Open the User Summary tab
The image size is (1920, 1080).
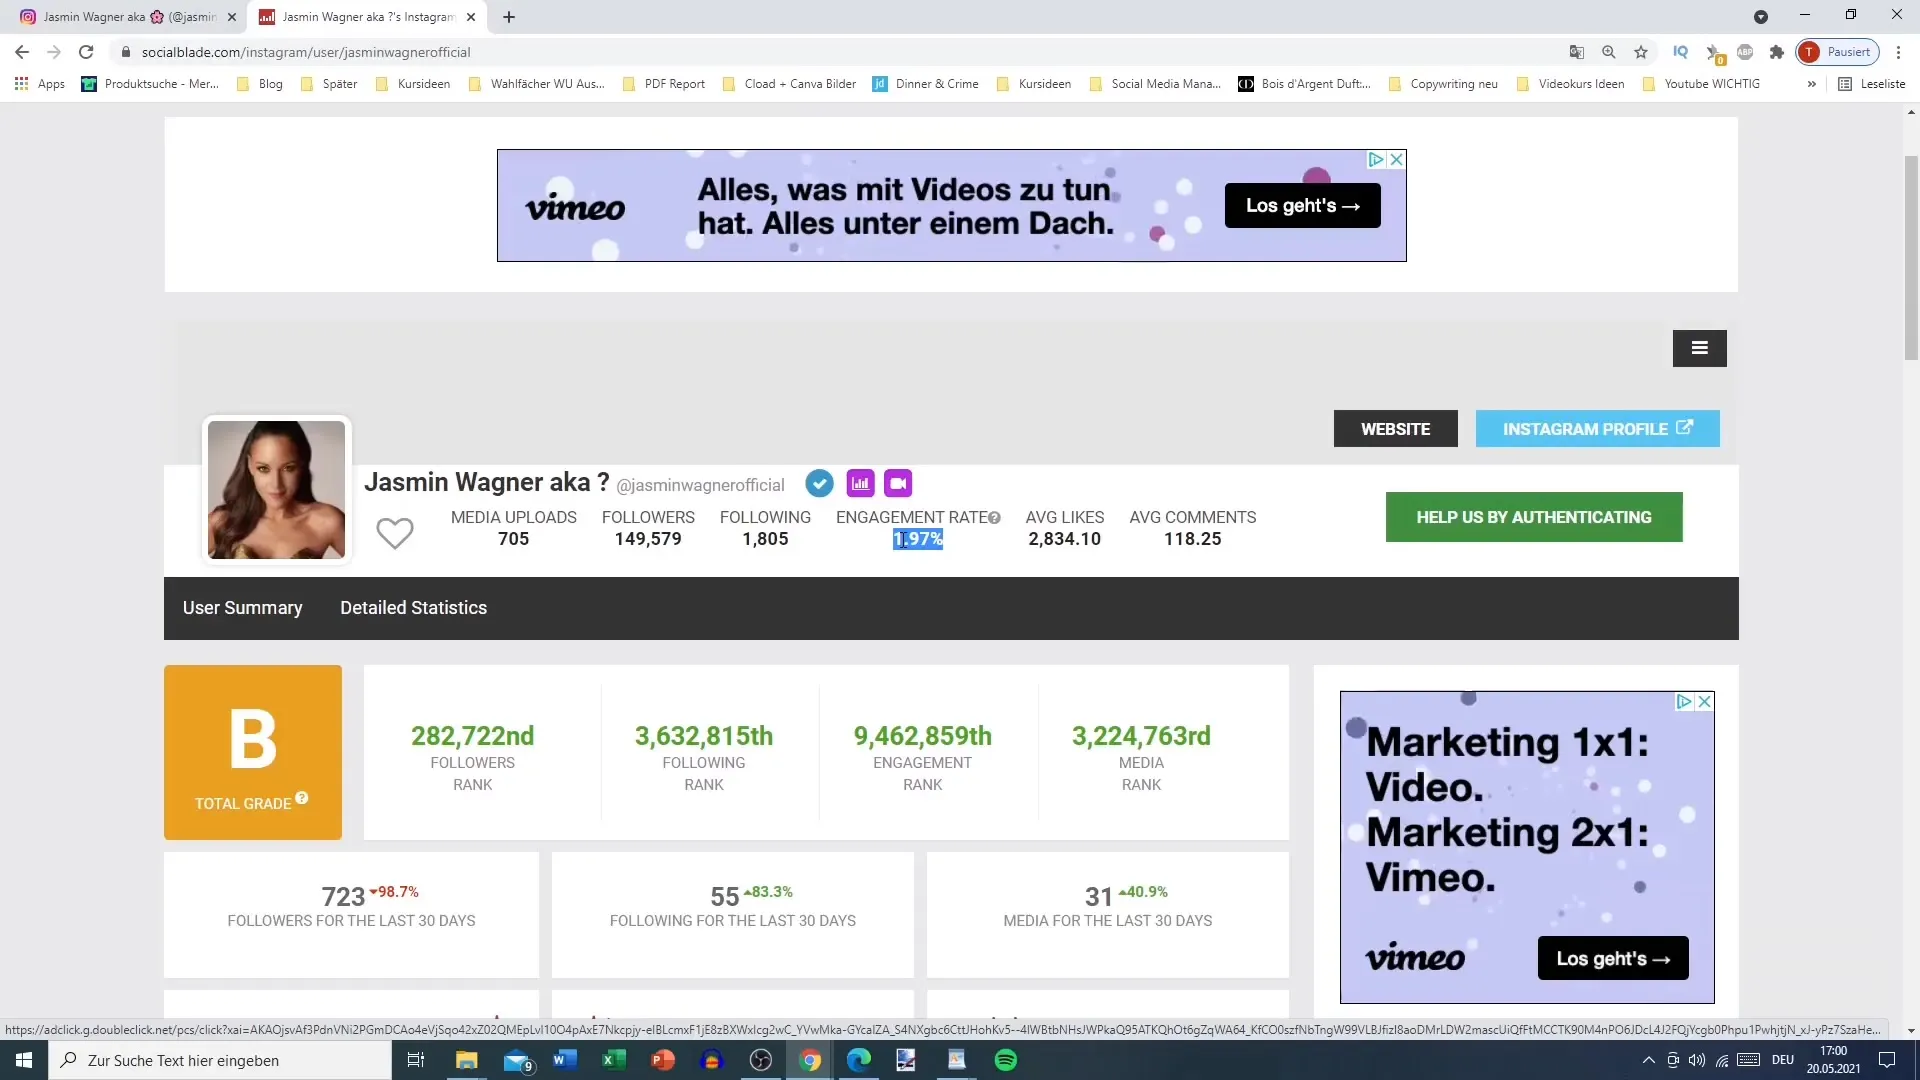click(x=242, y=608)
